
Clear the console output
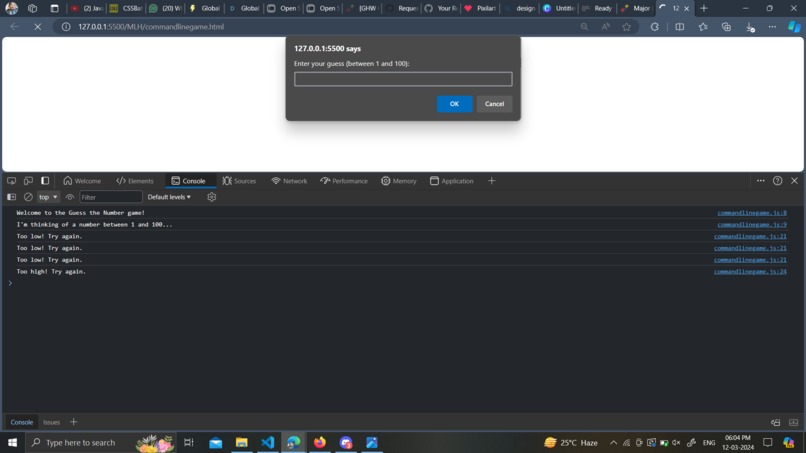pos(28,197)
